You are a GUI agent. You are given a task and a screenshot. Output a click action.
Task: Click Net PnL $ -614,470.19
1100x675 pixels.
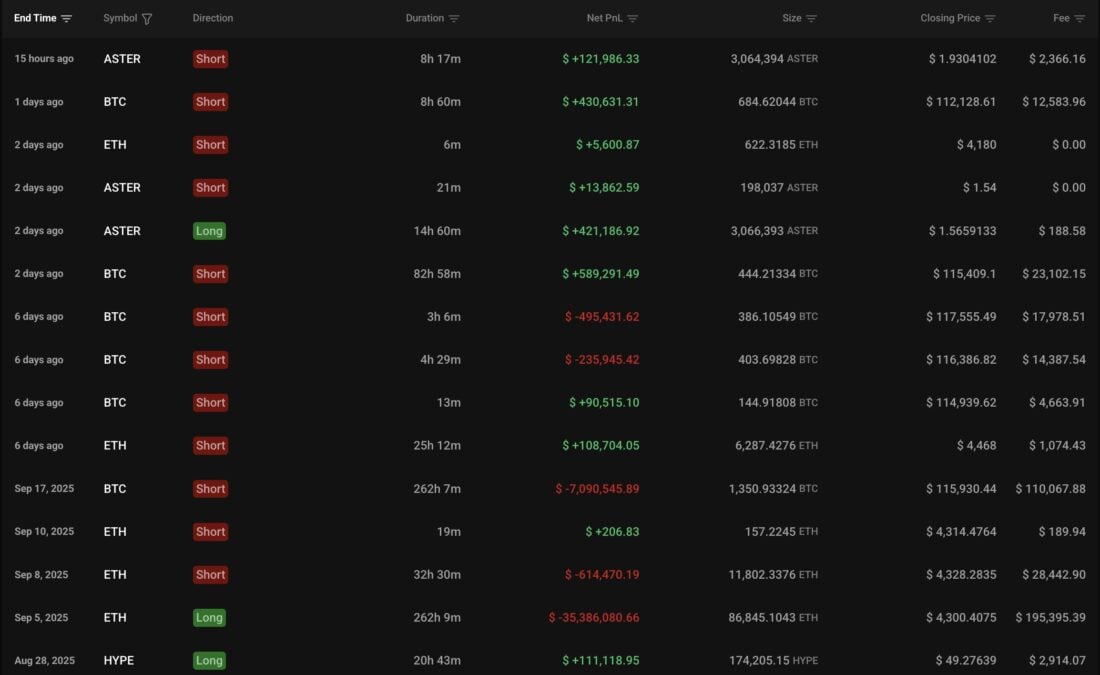click(602, 575)
